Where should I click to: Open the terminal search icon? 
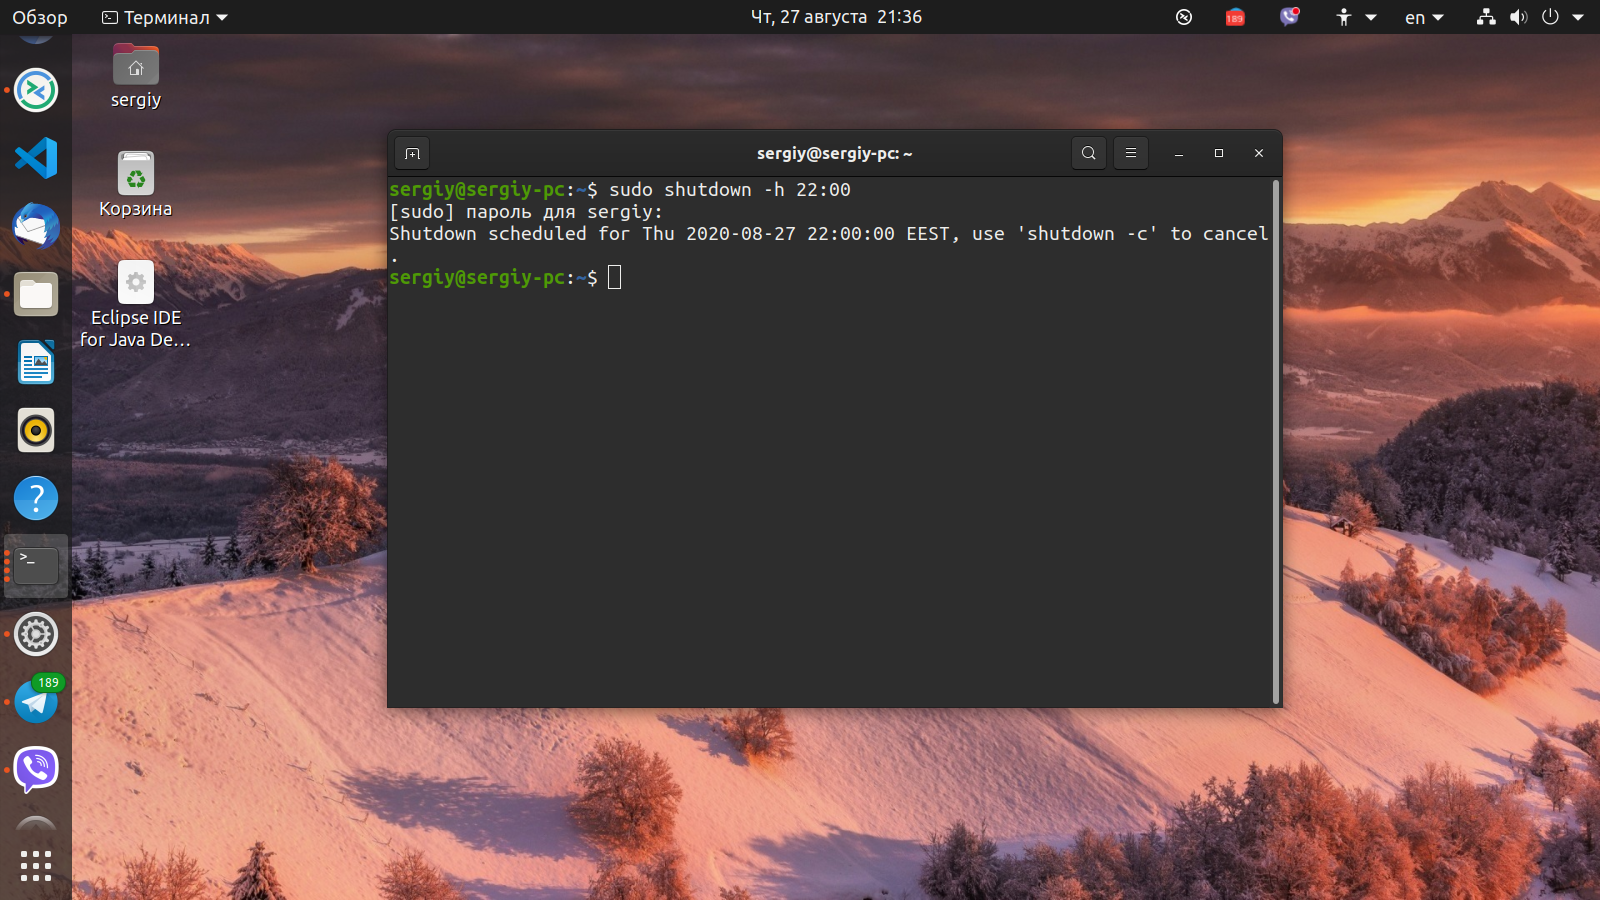tap(1088, 153)
